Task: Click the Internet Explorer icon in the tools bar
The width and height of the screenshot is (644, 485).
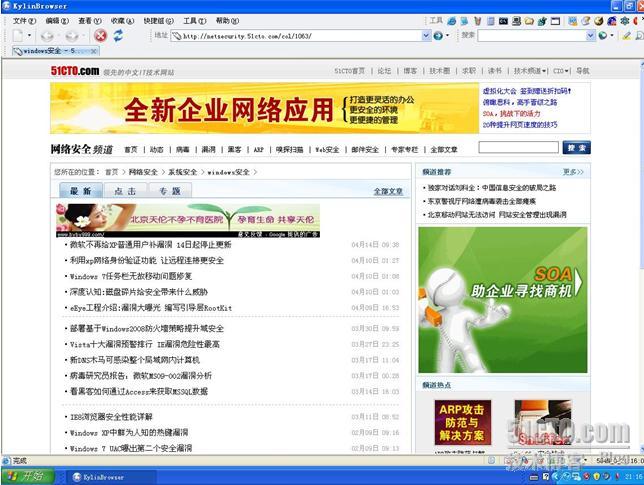Action: coord(452,21)
